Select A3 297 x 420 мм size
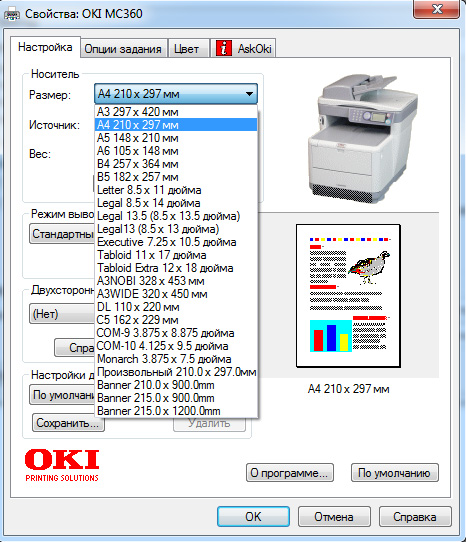Screen dimensions: 466x542 click(x=176, y=112)
